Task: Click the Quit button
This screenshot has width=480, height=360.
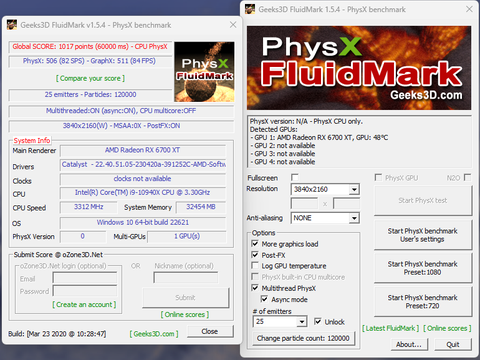Action: click(453, 344)
